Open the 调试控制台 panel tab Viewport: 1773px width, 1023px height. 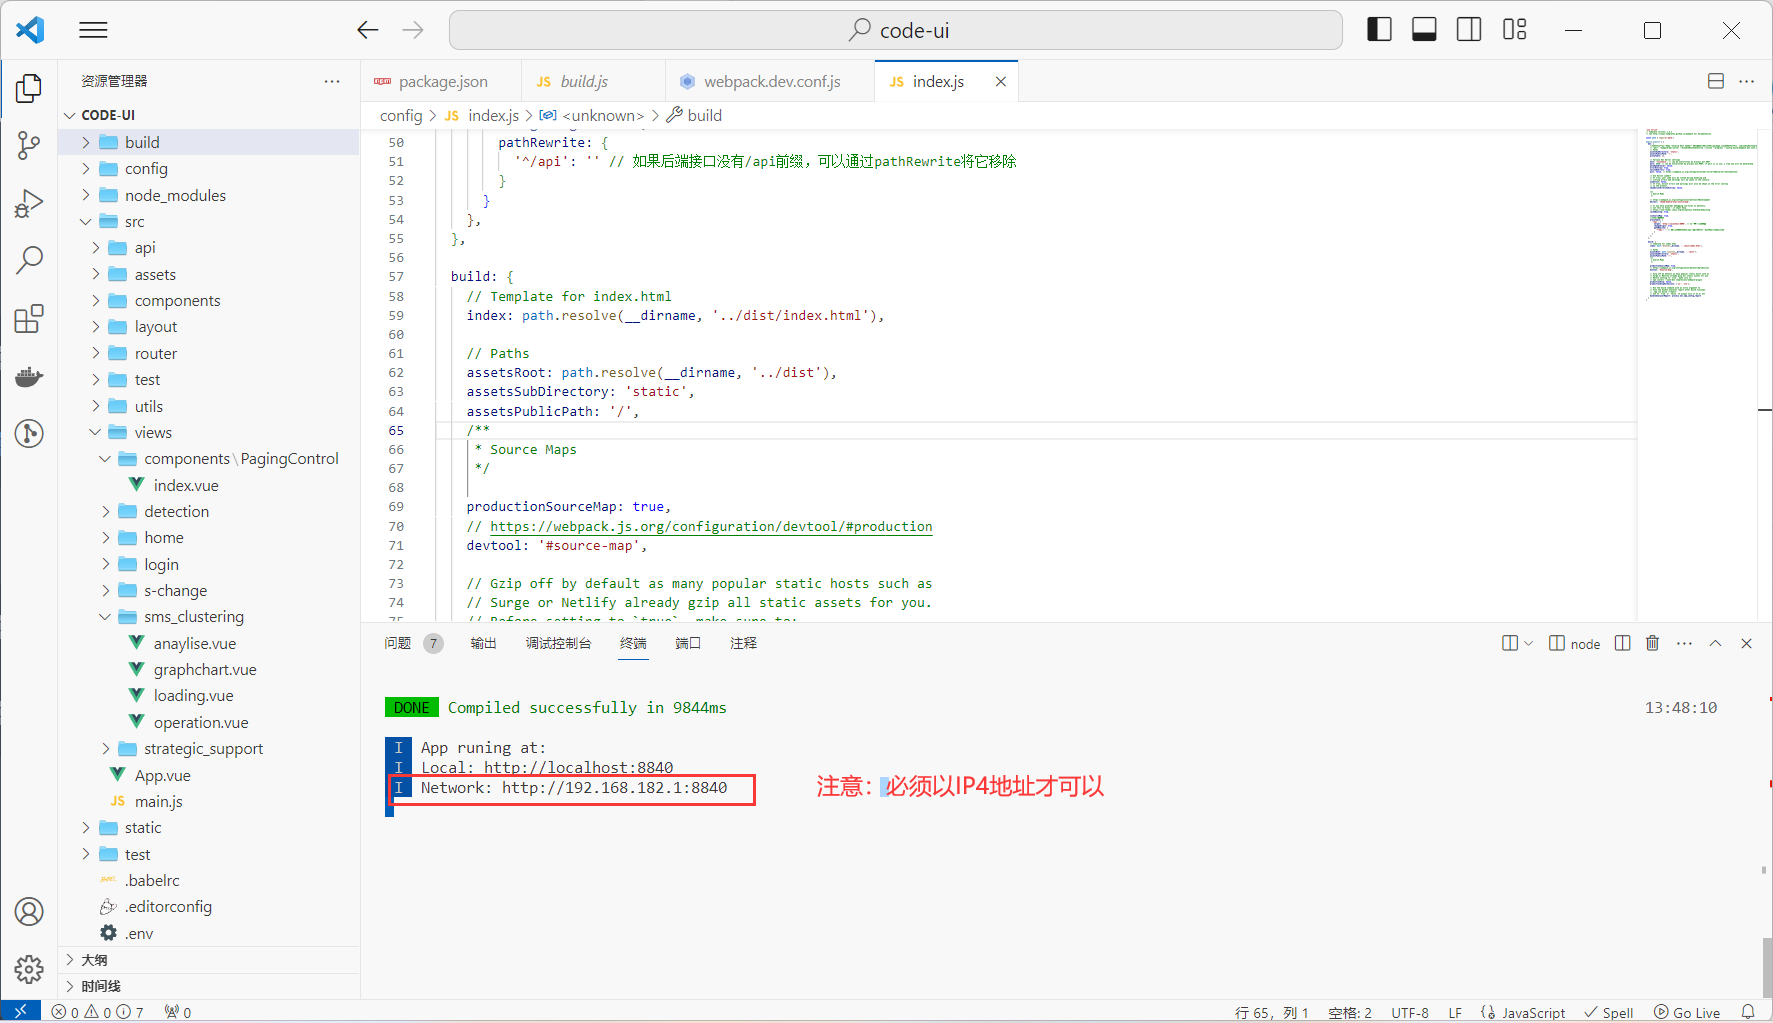coord(559,643)
